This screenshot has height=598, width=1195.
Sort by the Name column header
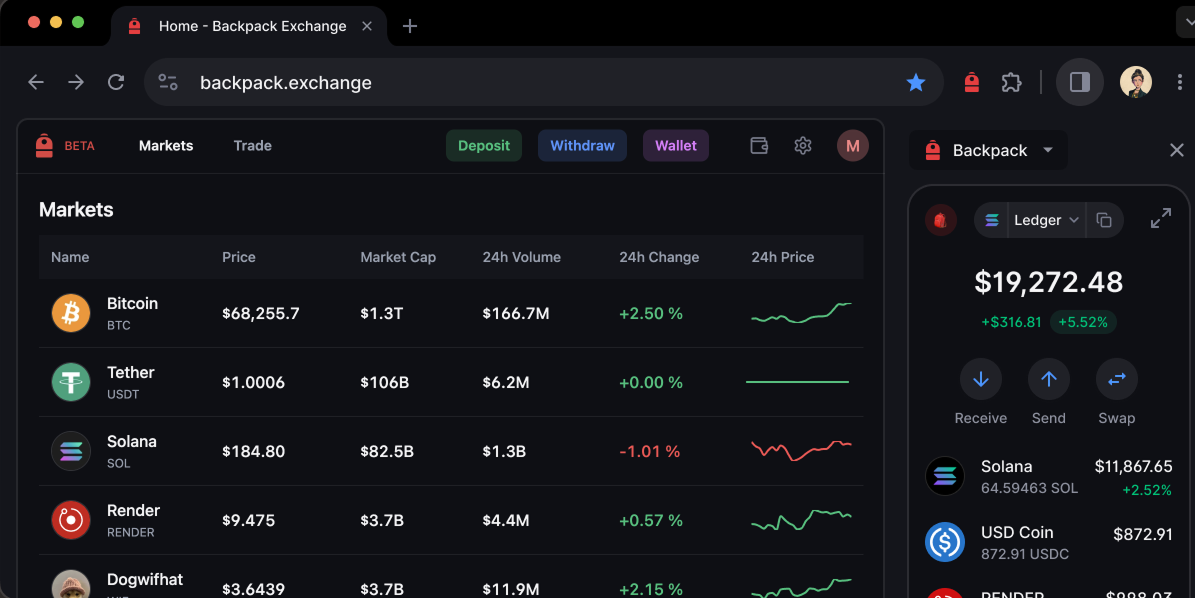coord(70,257)
